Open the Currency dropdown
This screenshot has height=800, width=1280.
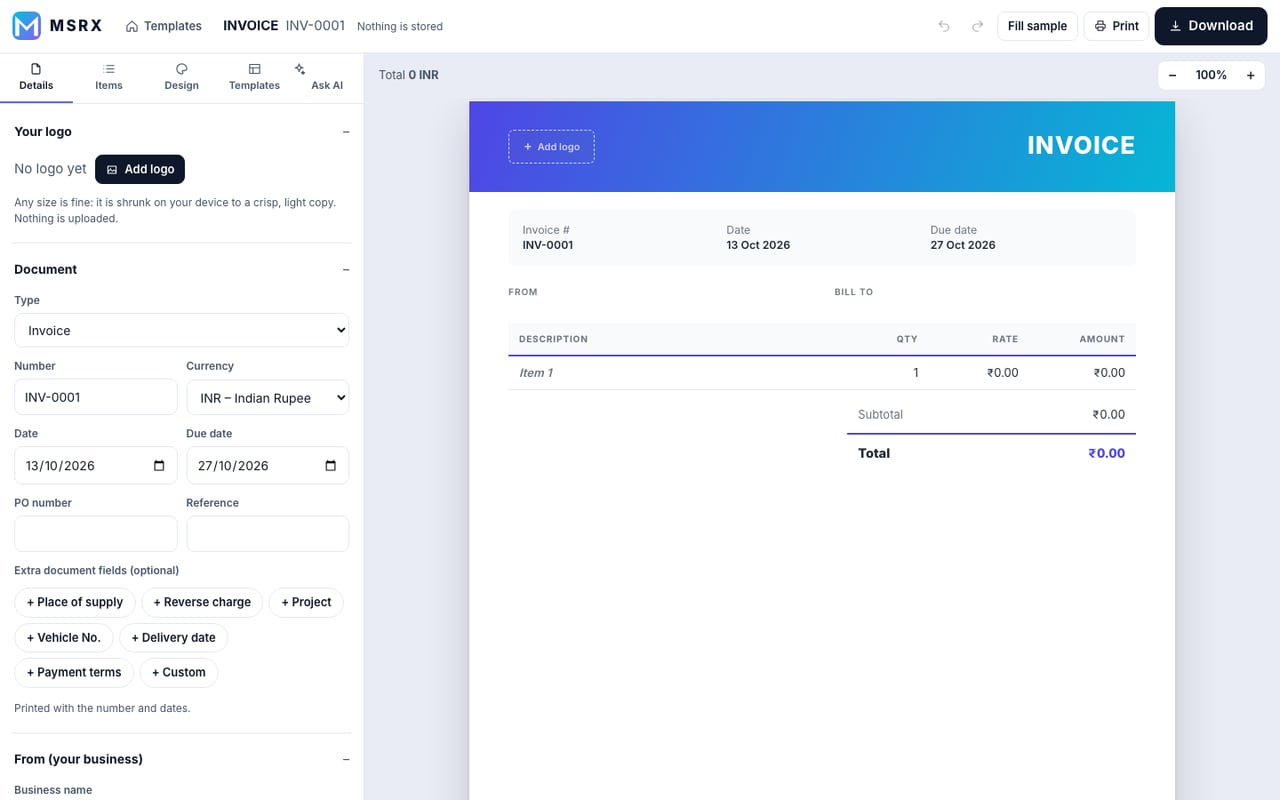[268, 397]
